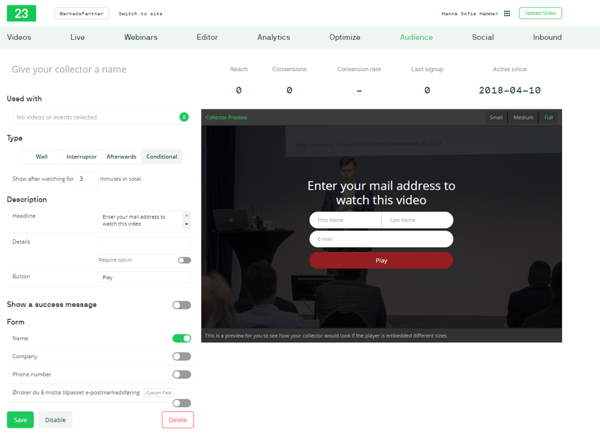Click the Switch to site link
The width and height of the screenshot is (600, 435).
tap(140, 14)
